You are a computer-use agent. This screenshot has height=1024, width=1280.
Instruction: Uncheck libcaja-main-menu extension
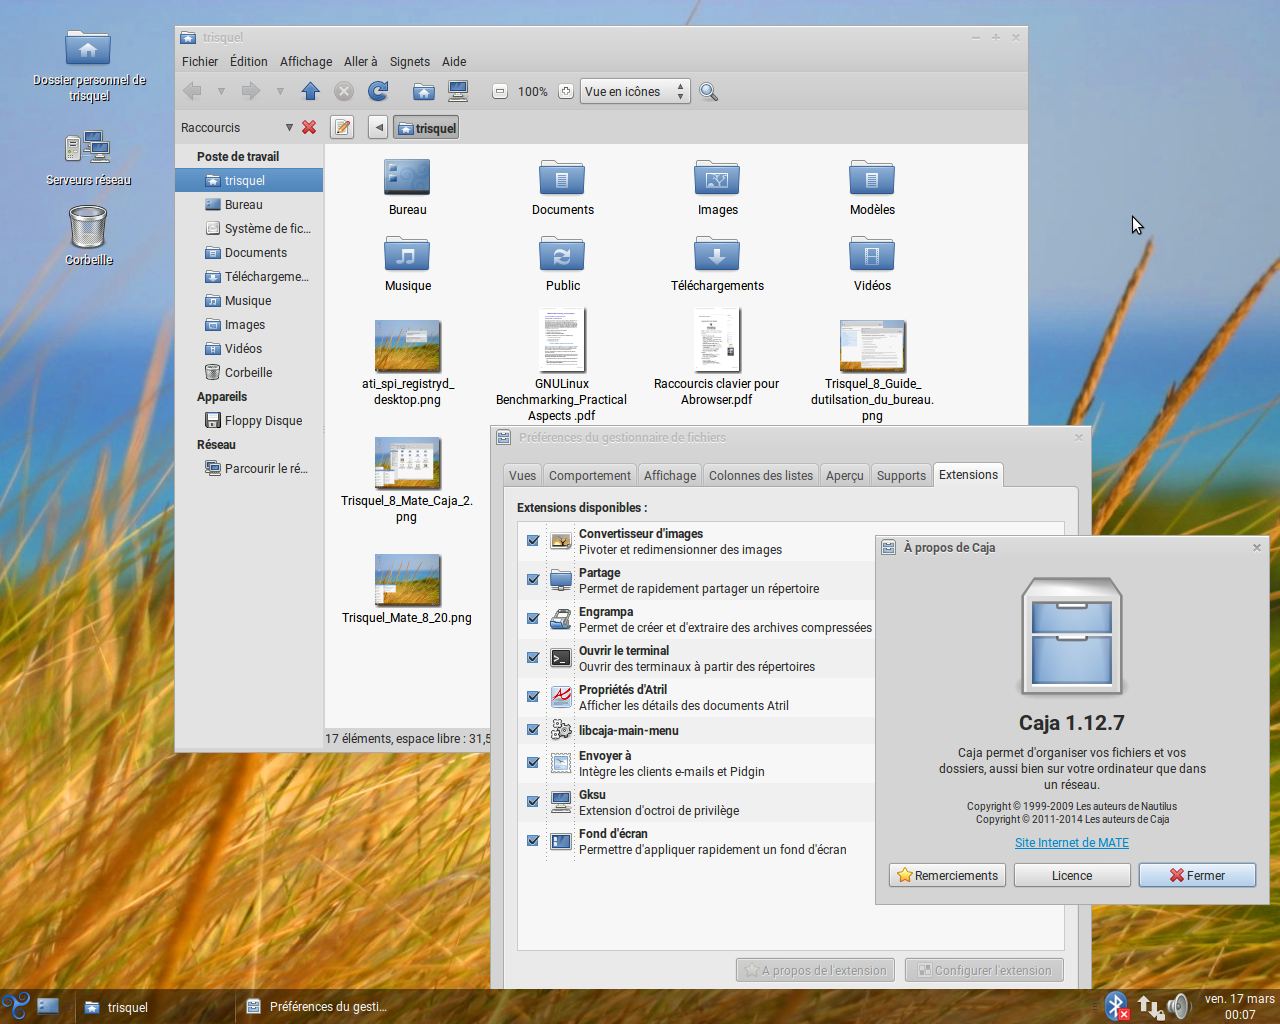pos(533,730)
